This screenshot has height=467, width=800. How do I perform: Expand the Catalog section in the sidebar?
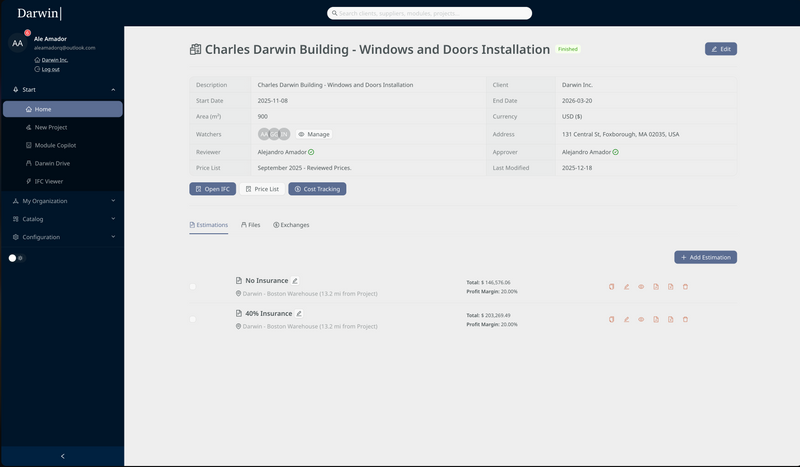click(x=62, y=218)
